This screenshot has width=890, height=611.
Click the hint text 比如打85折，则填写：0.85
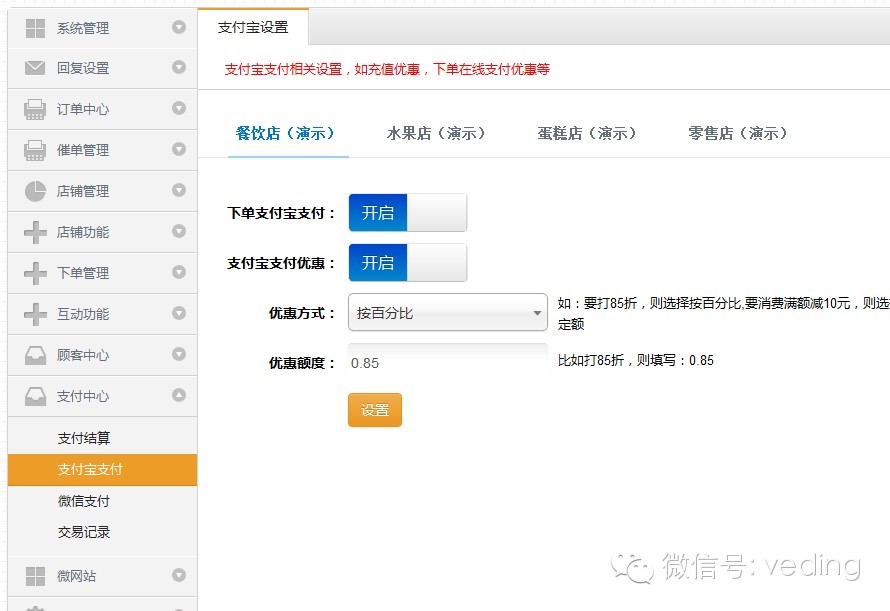pos(636,360)
